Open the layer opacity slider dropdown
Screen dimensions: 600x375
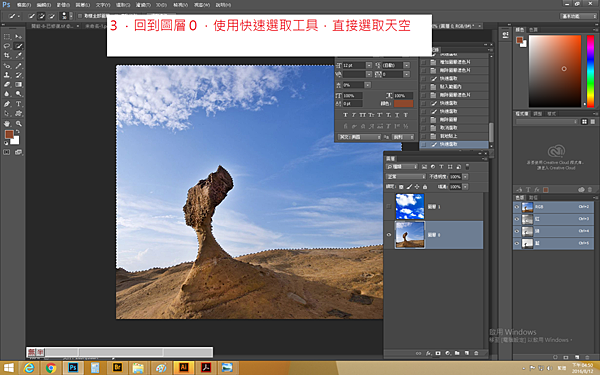(465, 177)
